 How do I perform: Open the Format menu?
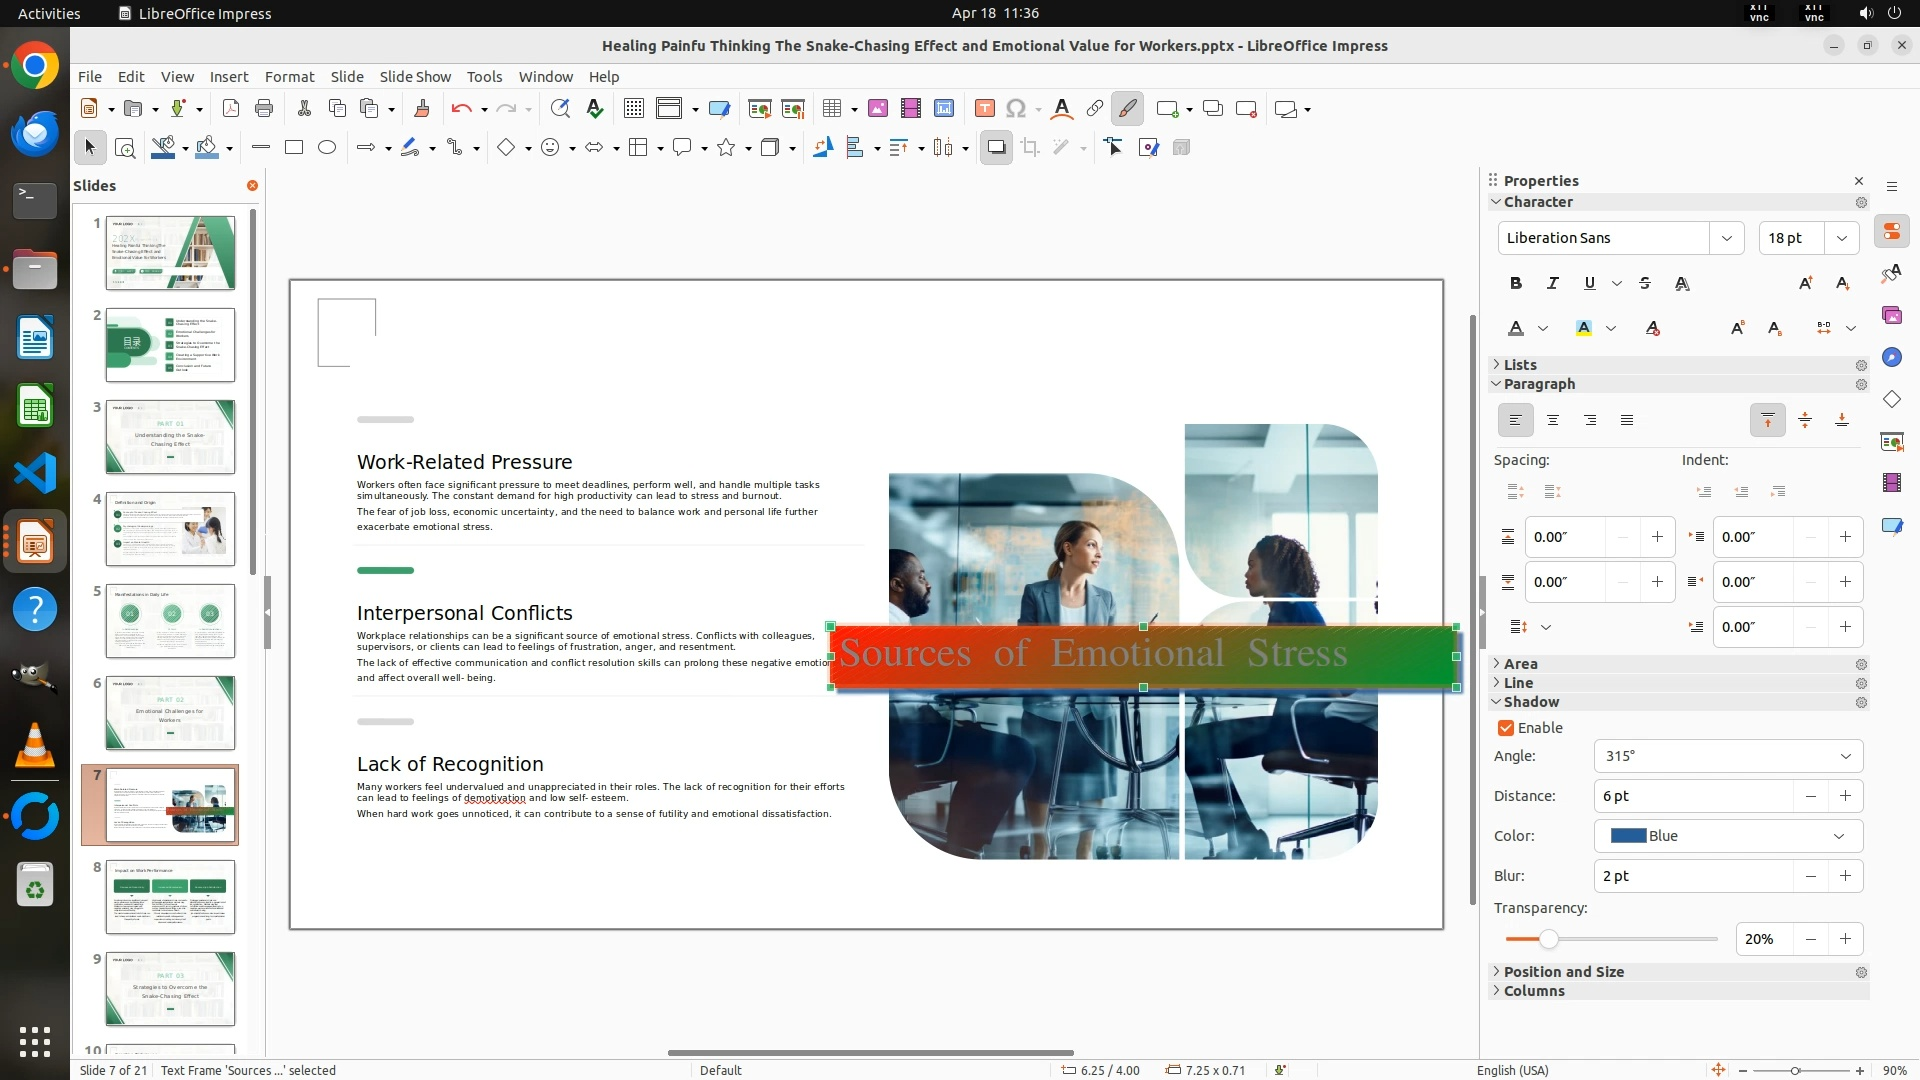tap(289, 77)
